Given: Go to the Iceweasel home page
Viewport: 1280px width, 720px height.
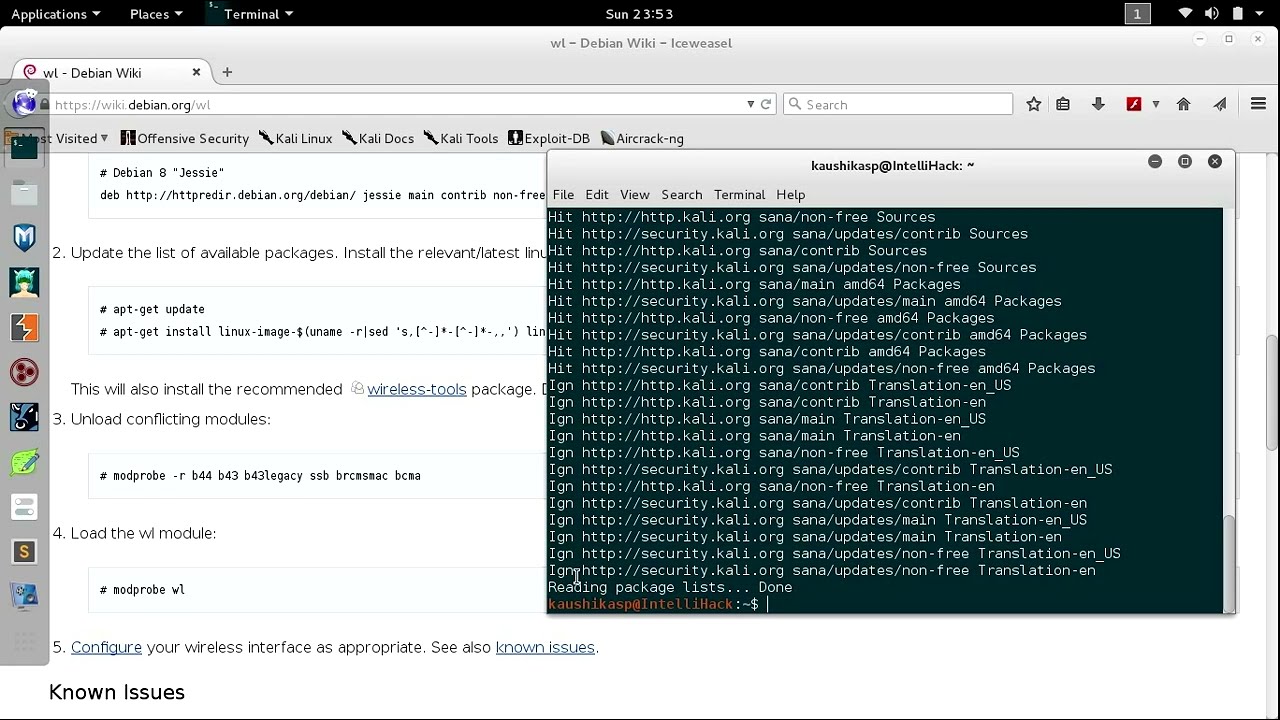Looking at the screenshot, I should click(1184, 104).
